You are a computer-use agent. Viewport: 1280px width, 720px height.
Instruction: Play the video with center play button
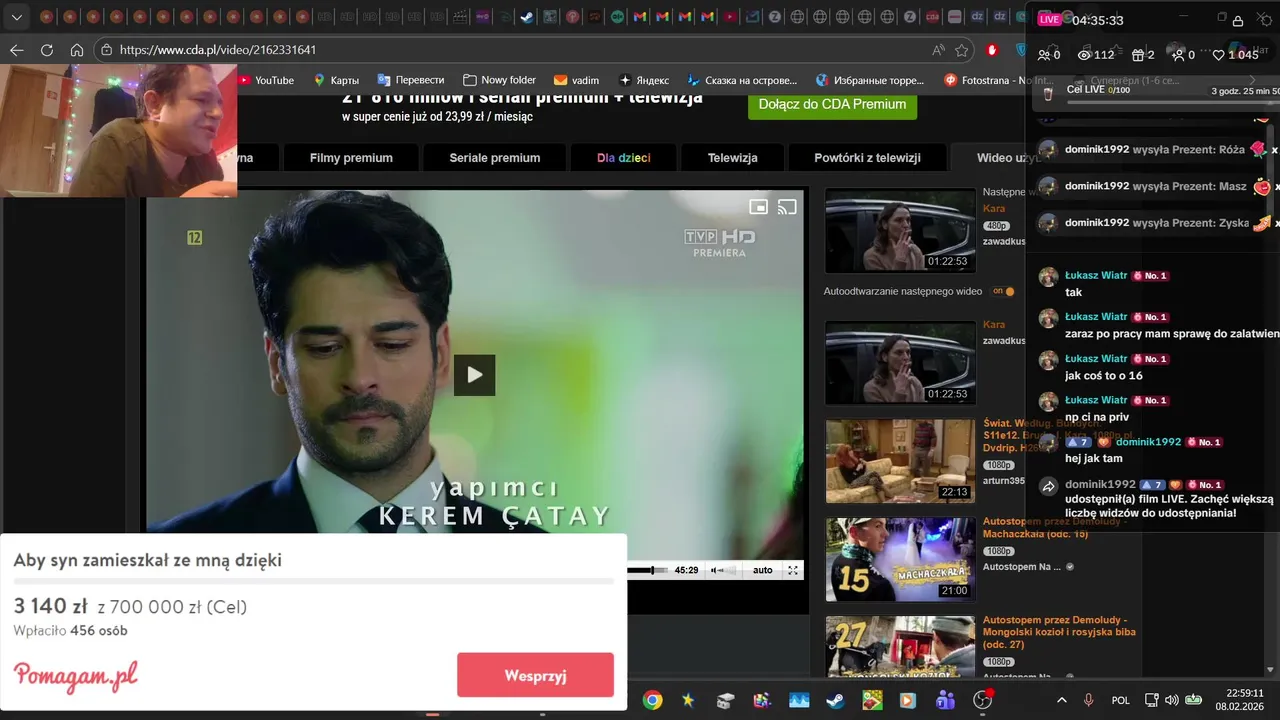pos(474,375)
